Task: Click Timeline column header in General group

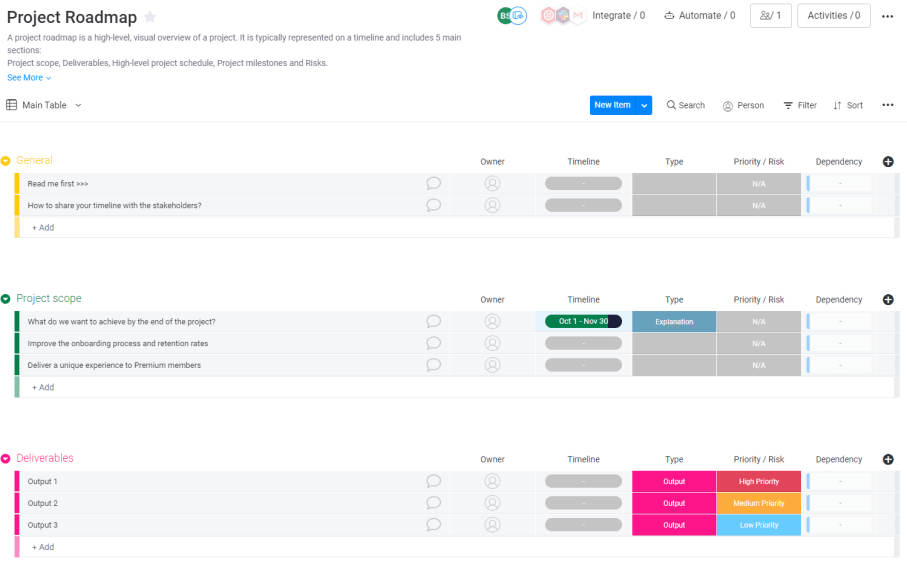Action: [x=583, y=161]
